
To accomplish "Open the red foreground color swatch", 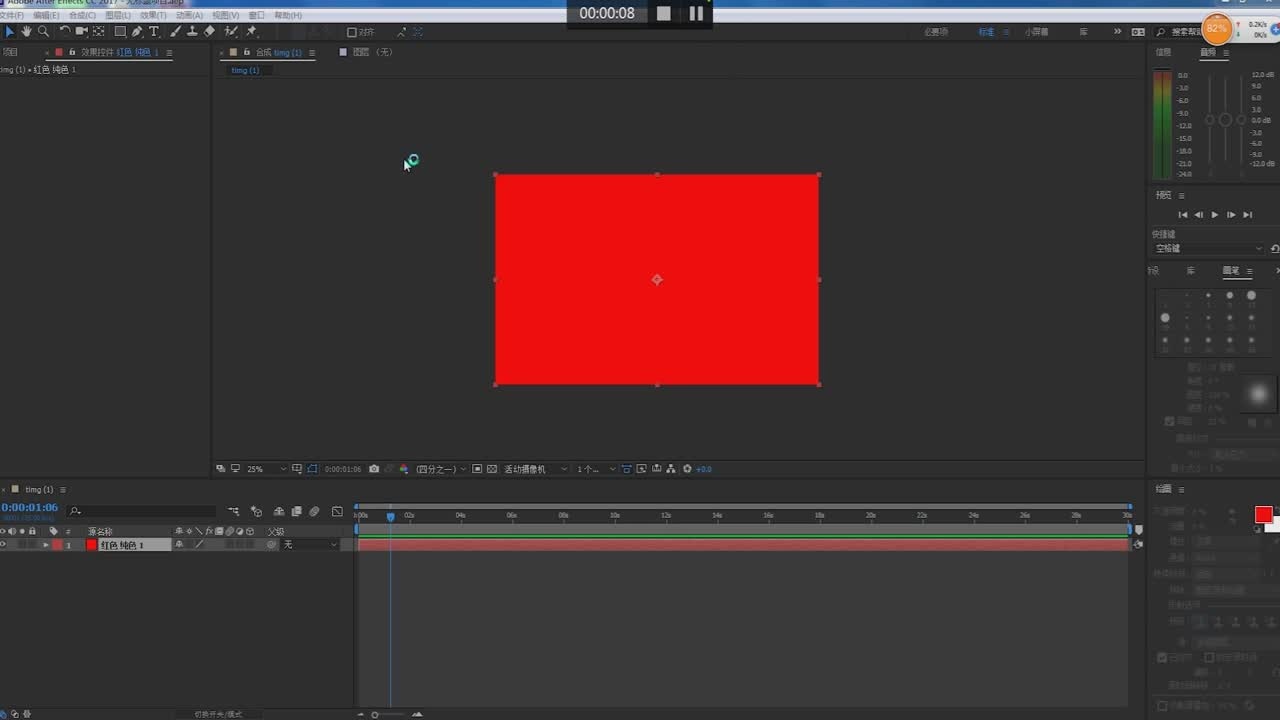I will click(x=1263, y=514).
